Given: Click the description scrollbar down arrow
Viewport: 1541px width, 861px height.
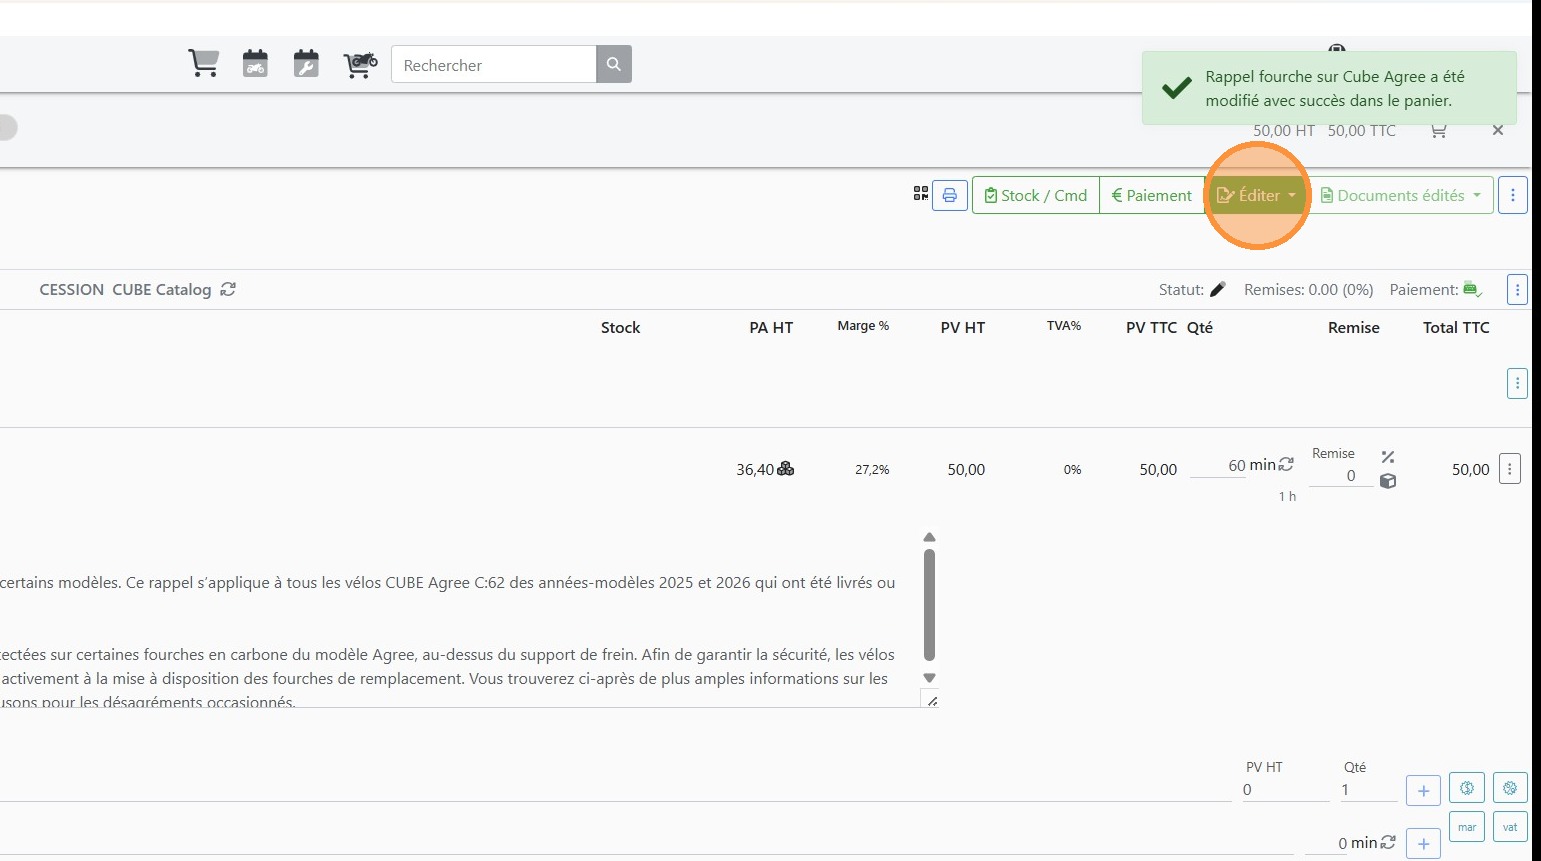Looking at the screenshot, I should click(929, 678).
